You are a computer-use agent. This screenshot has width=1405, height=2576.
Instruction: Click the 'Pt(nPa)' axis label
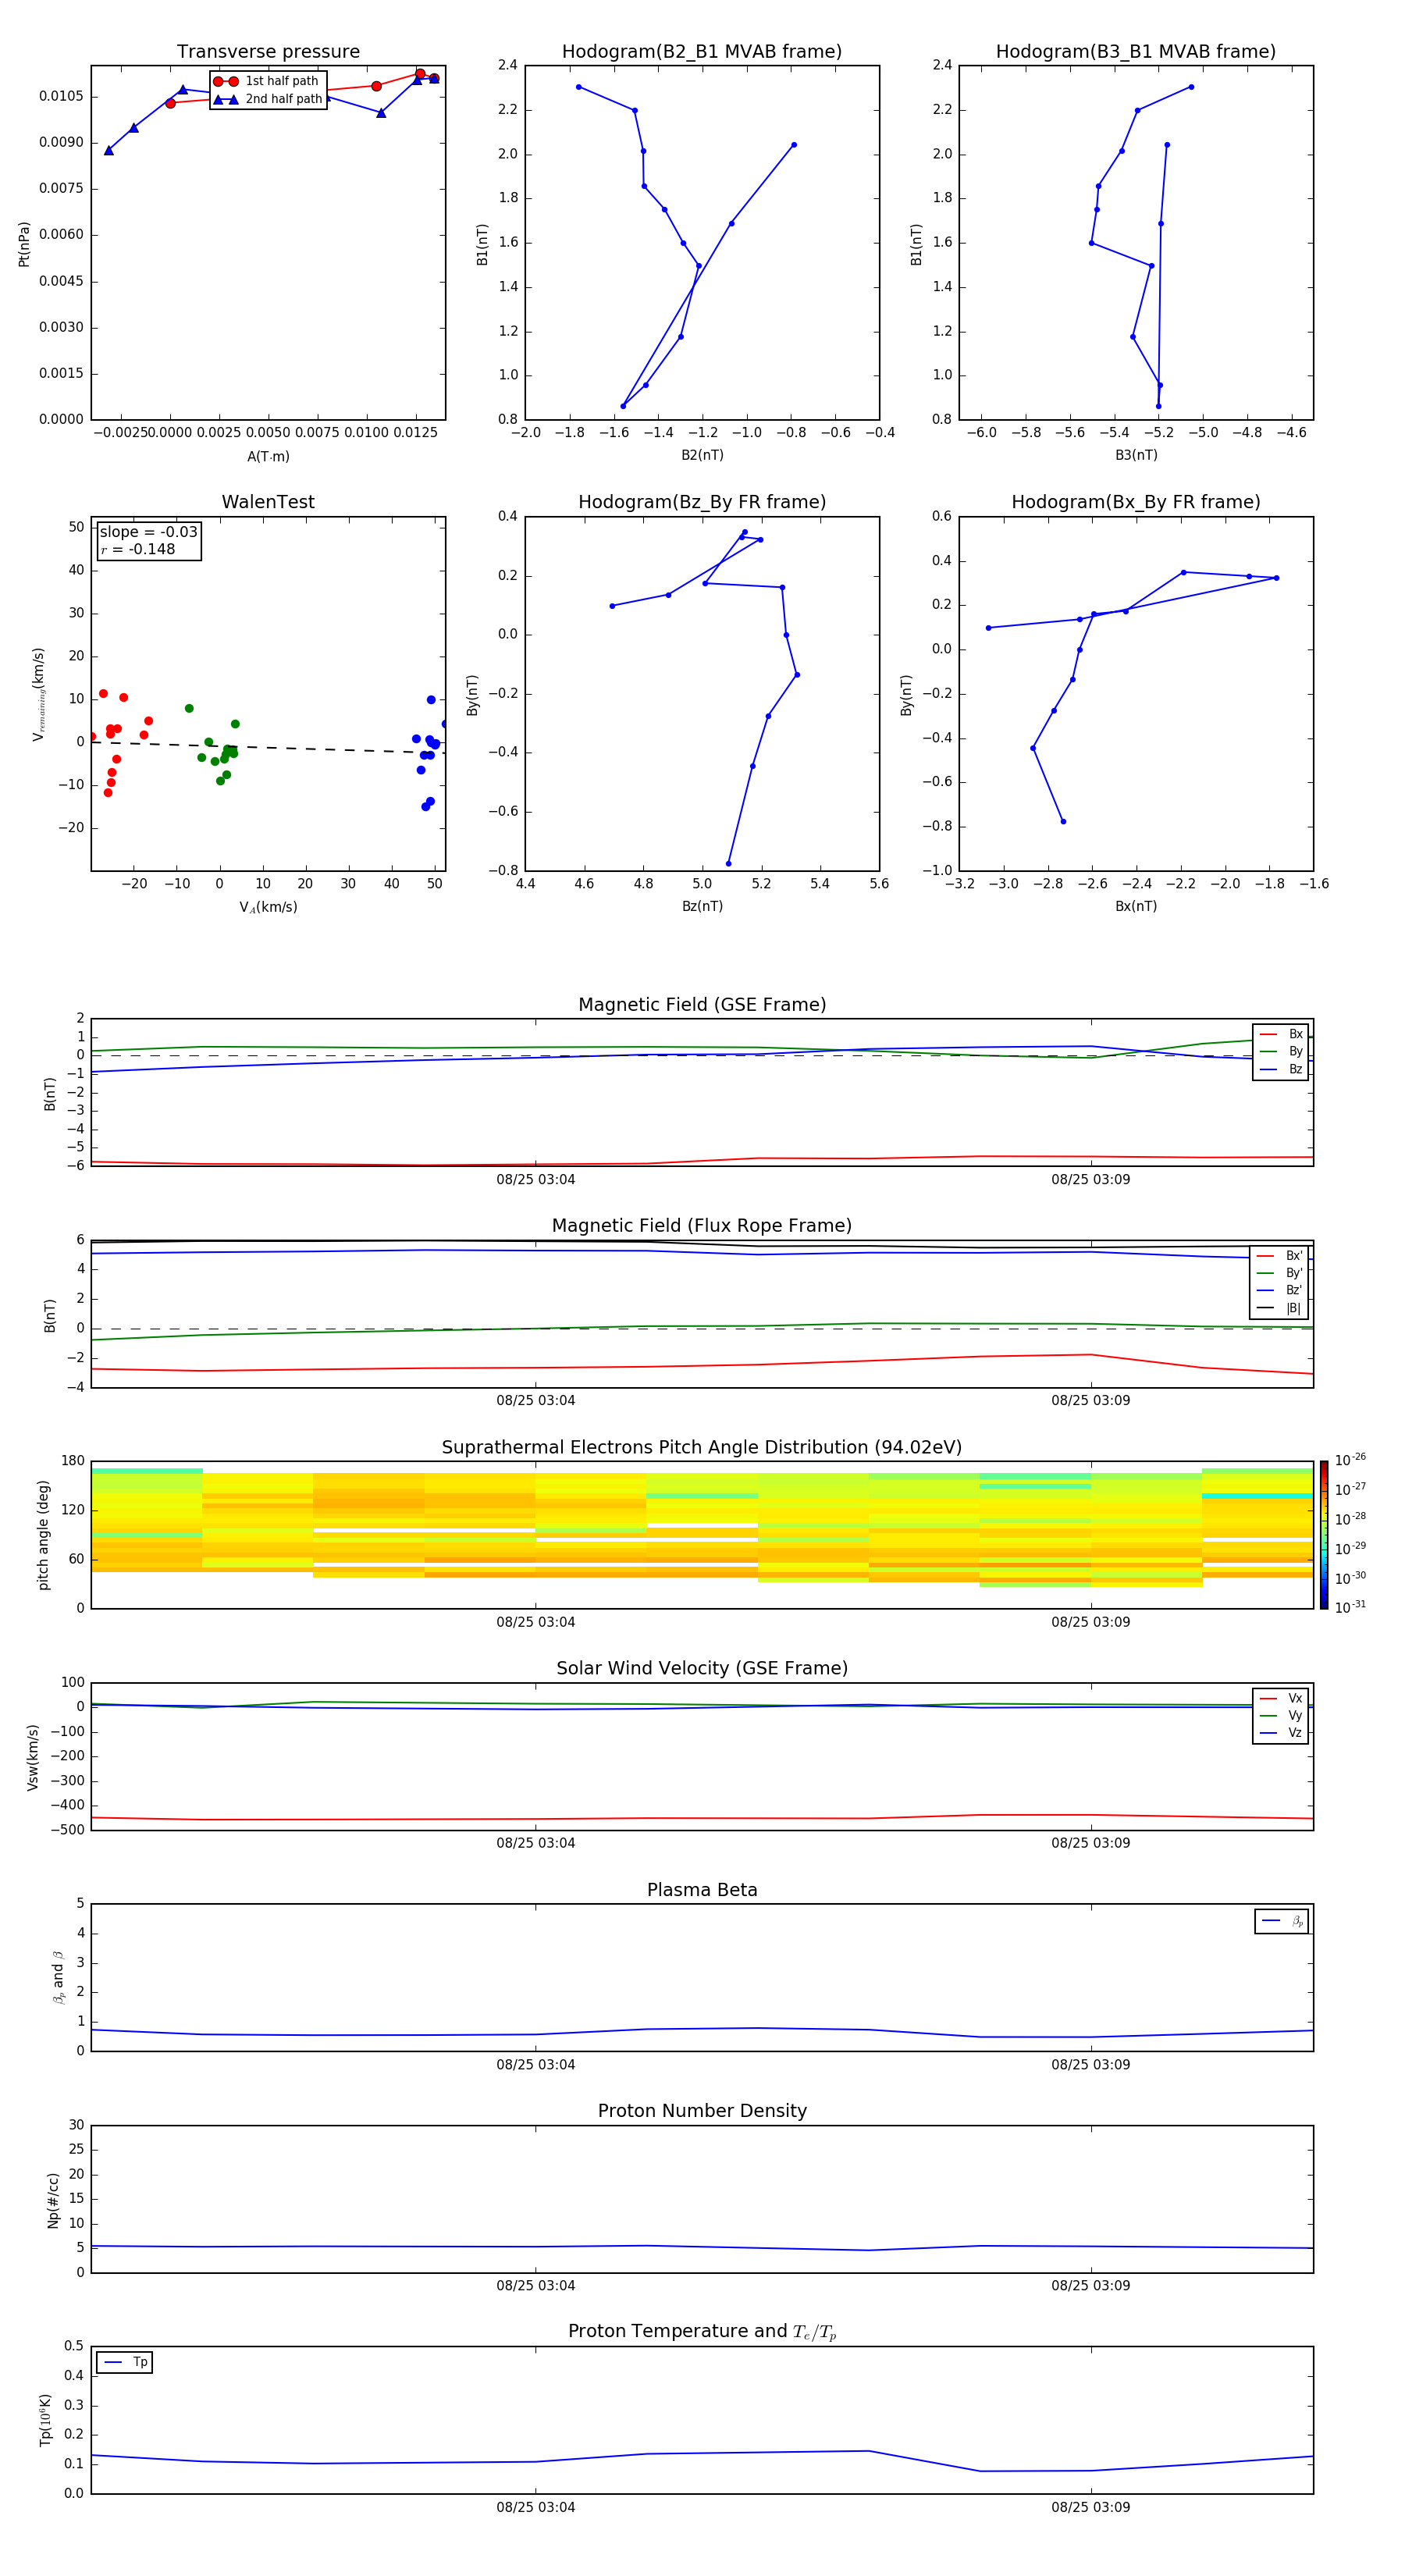(x=24, y=243)
